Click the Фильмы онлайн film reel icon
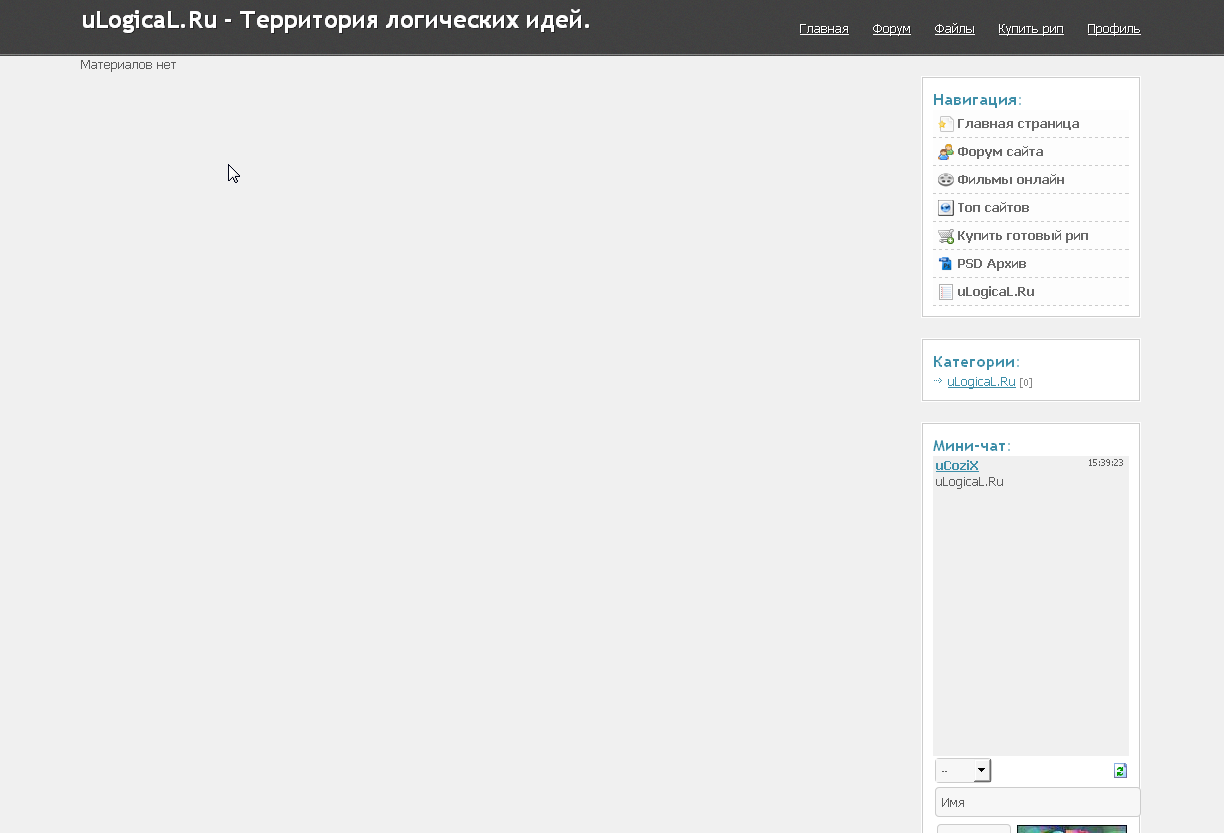1224x833 pixels. pos(945,180)
